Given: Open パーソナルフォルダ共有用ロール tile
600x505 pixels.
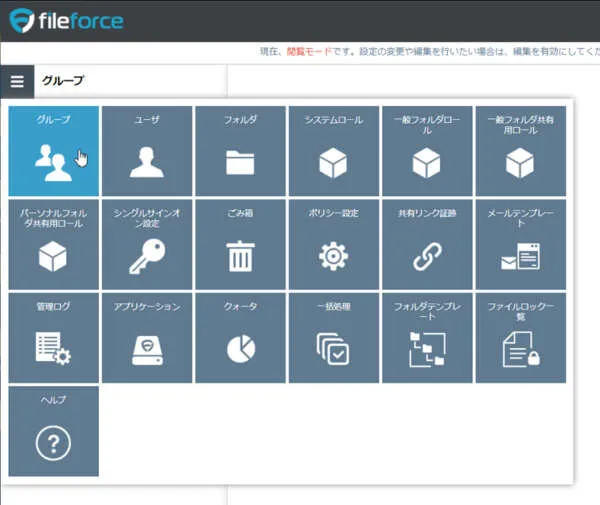Looking at the screenshot, I should 53,245.
